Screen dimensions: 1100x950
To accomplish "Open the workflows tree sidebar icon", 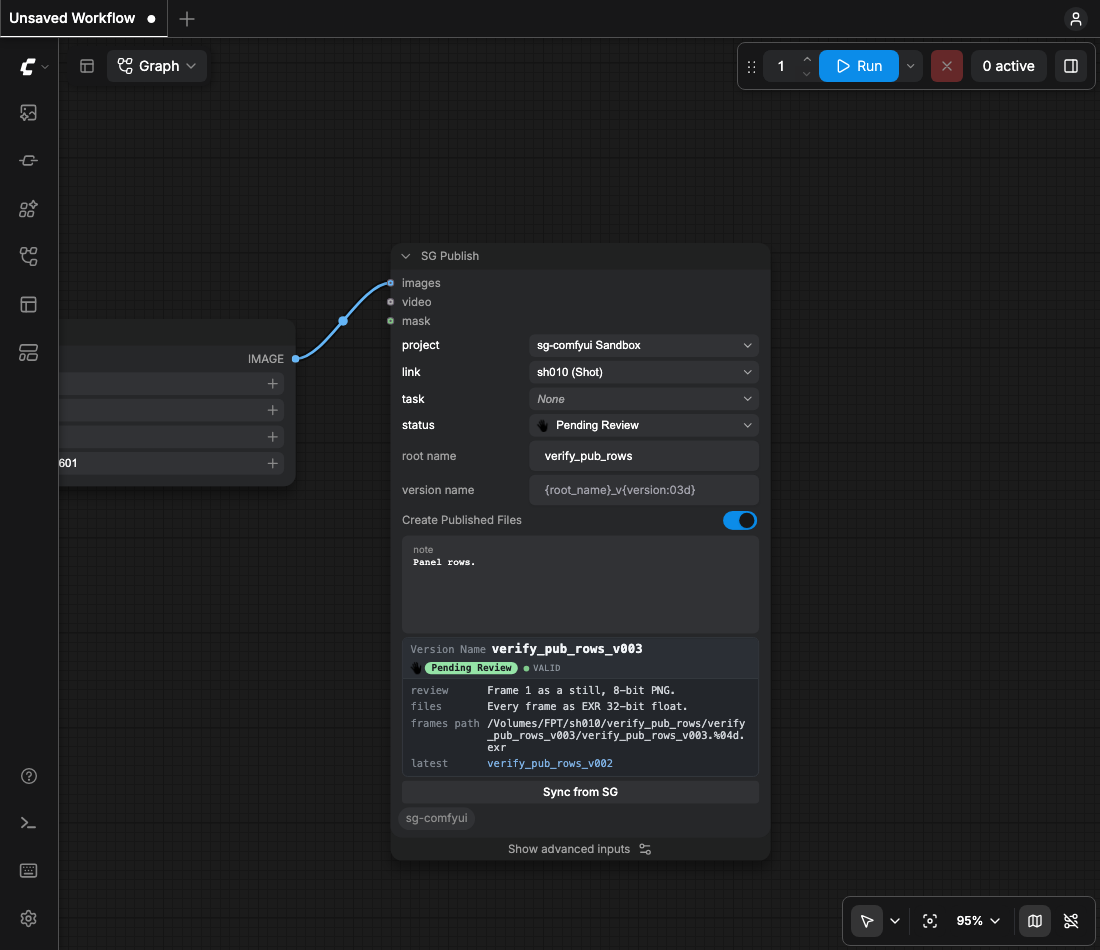I will tap(29, 256).
